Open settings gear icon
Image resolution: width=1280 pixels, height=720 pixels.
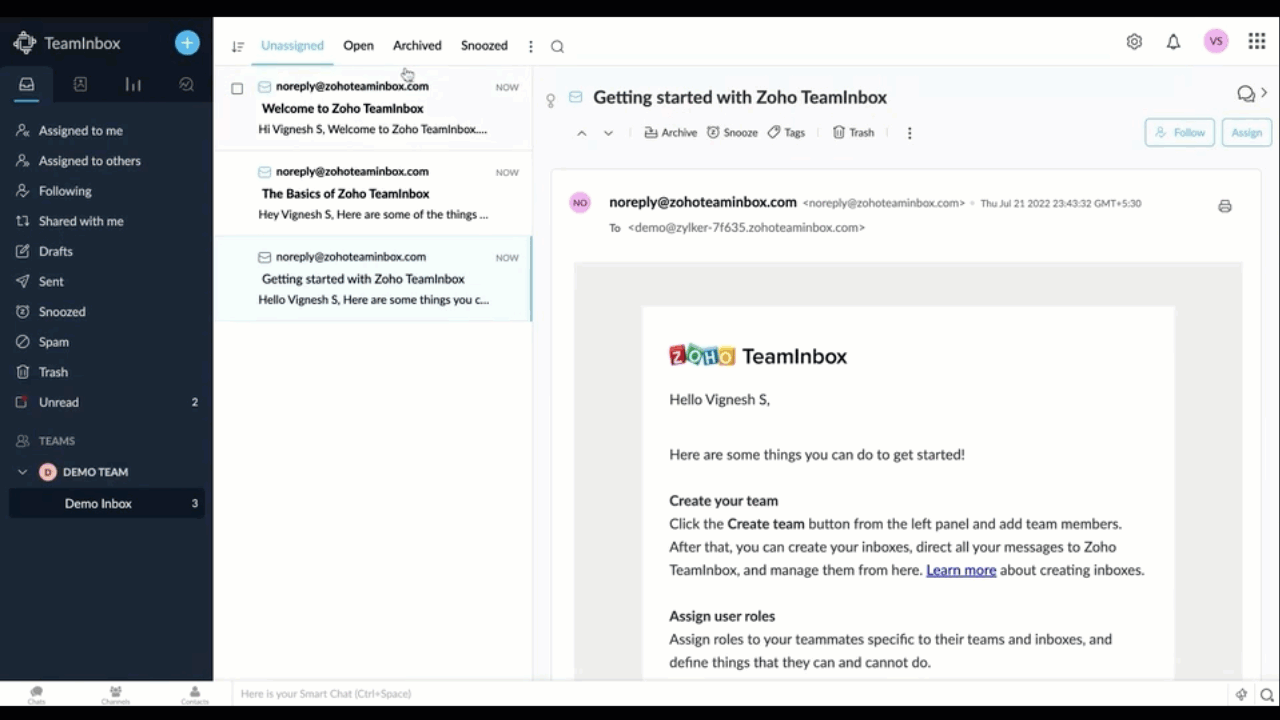point(1134,42)
